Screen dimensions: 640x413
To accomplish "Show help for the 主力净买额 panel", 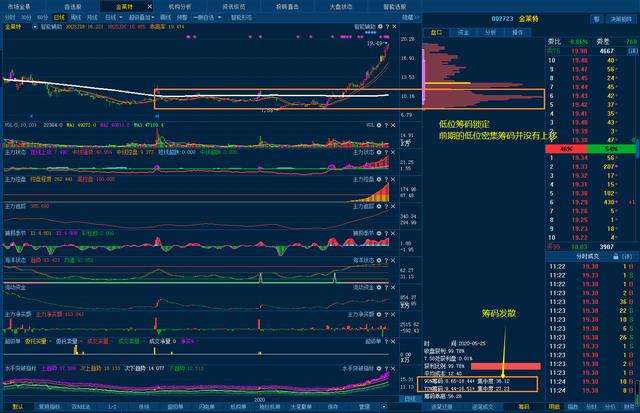I will click(x=386, y=315).
